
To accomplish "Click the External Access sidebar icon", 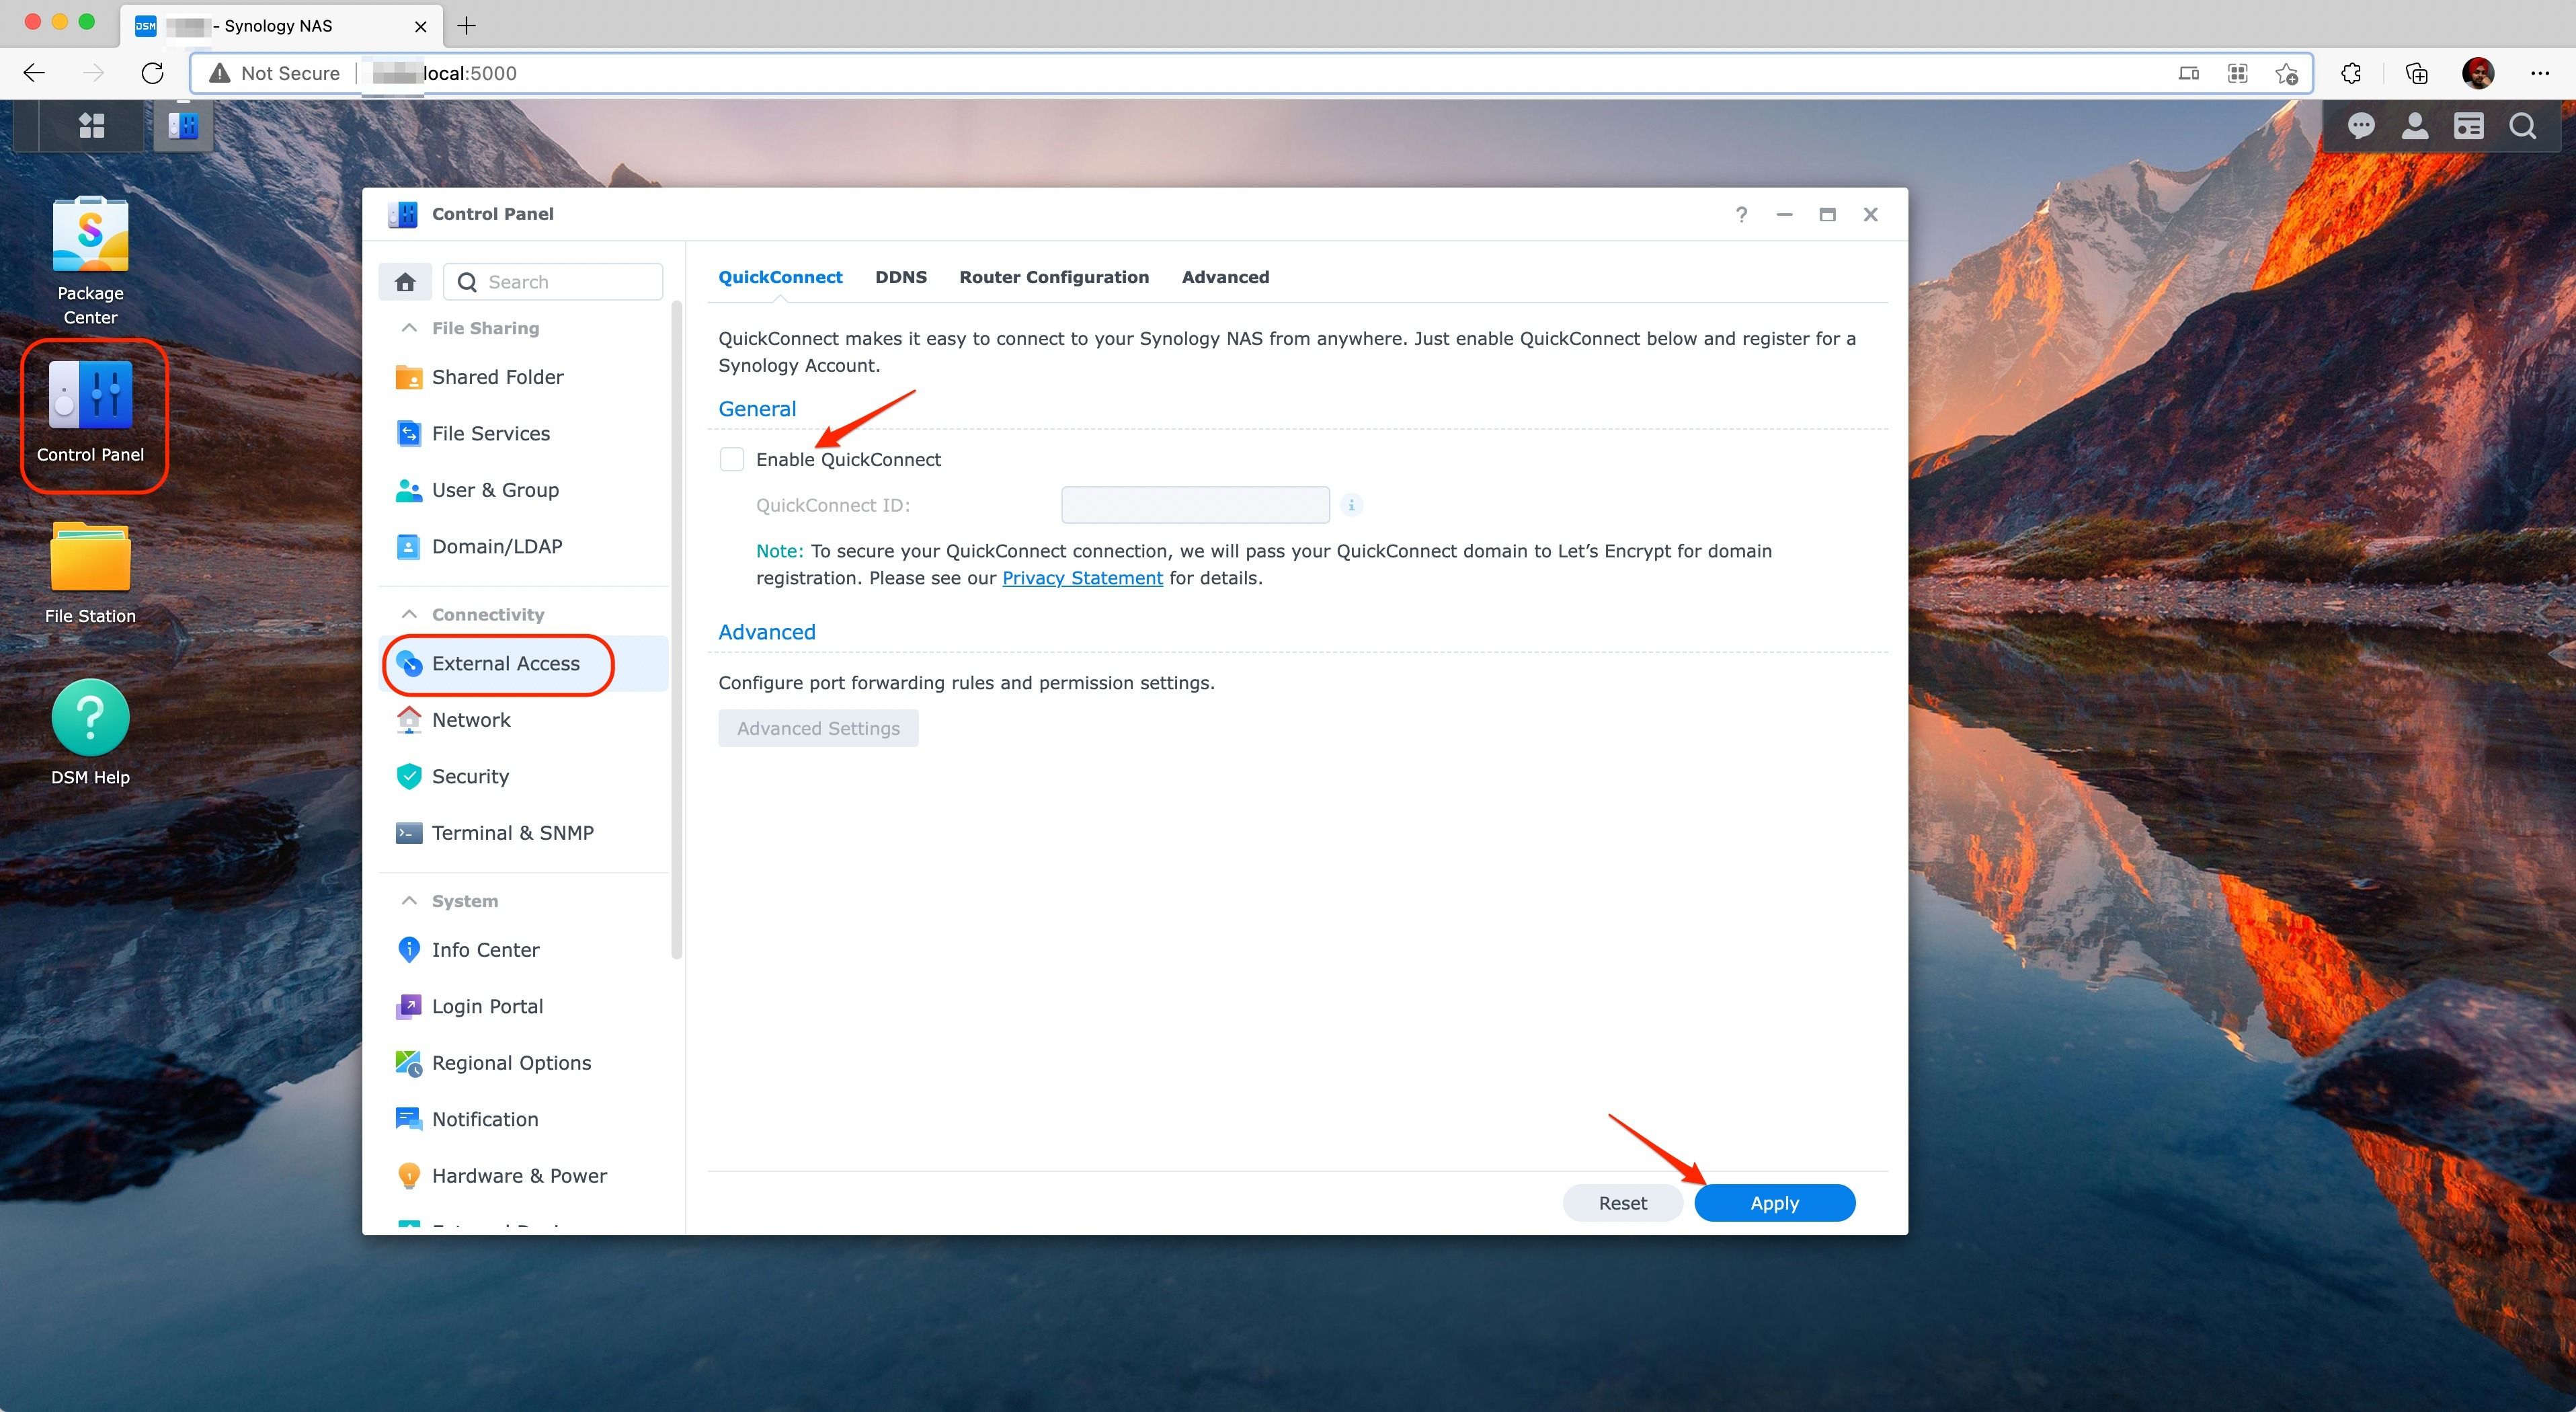I will pos(409,662).
